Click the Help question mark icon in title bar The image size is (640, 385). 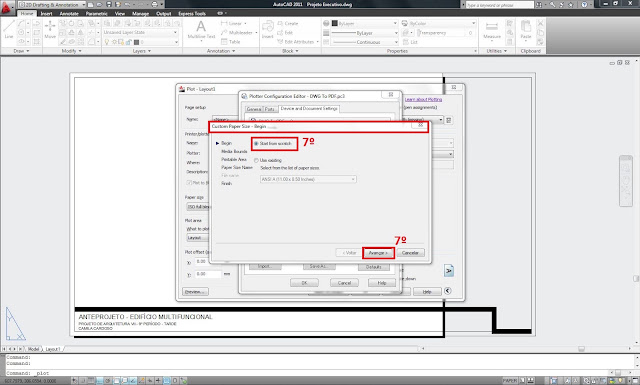click(x=584, y=4)
